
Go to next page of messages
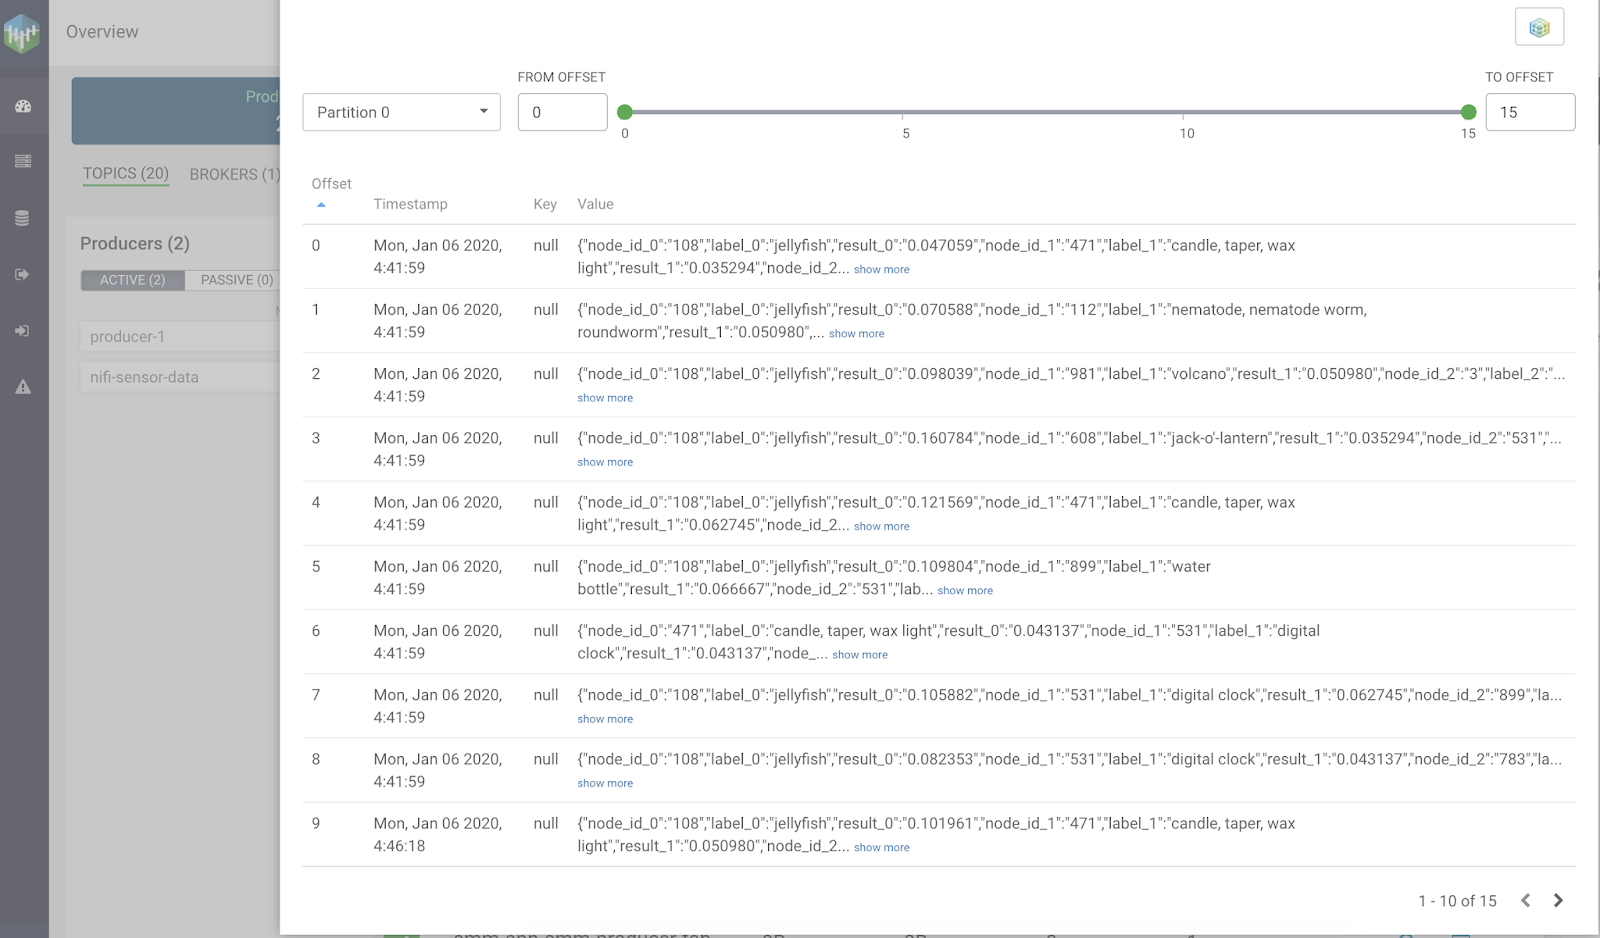point(1558,900)
